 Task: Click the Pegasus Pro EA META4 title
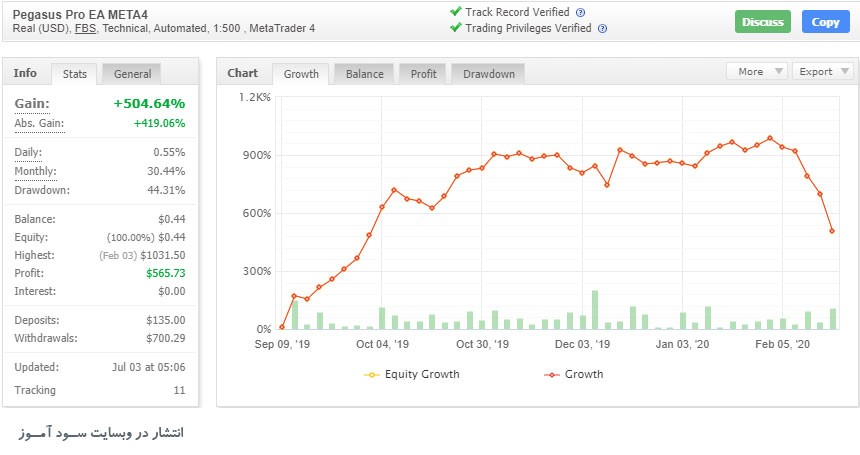(80, 15)
